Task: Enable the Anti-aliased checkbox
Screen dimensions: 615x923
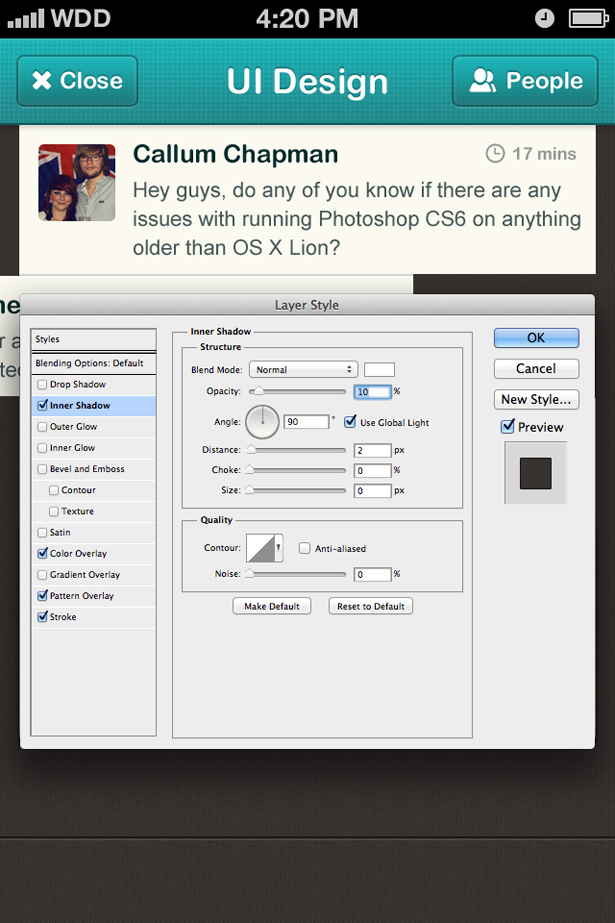Action: tap(304, 548)
